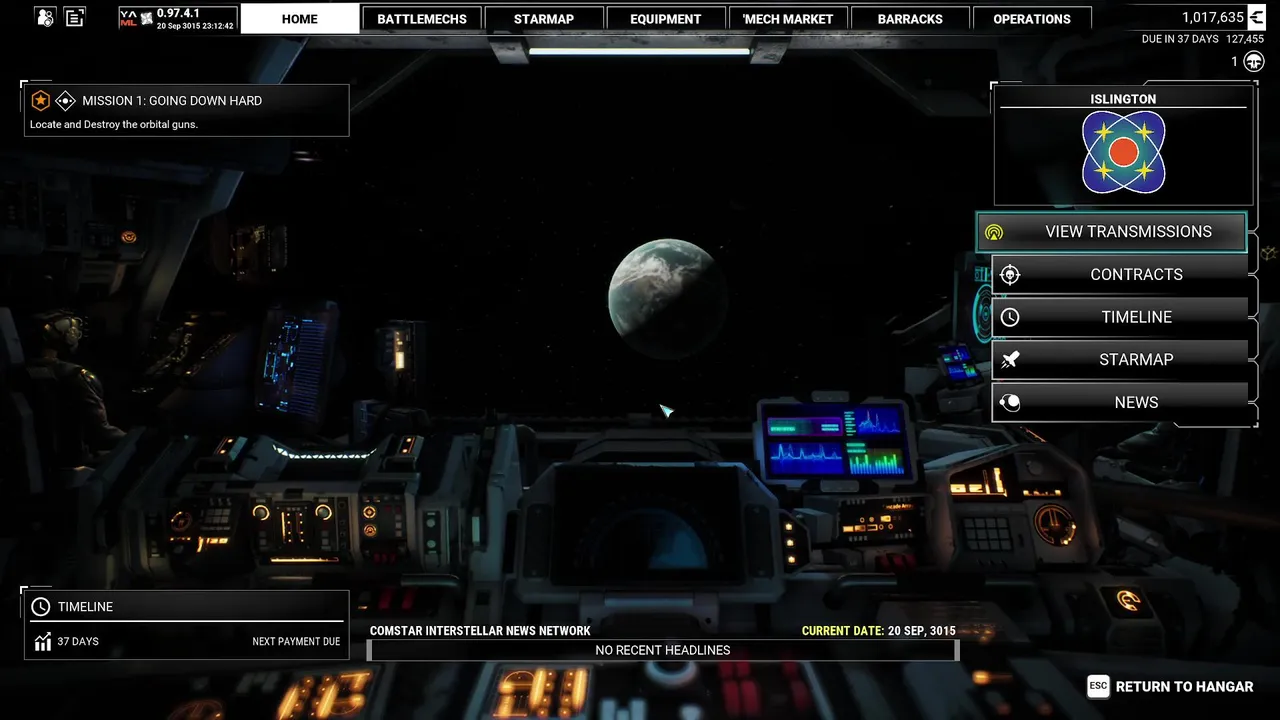Screen dimensions: 1280x720
Task: Open the News side button
Action: click(1120, 402)
